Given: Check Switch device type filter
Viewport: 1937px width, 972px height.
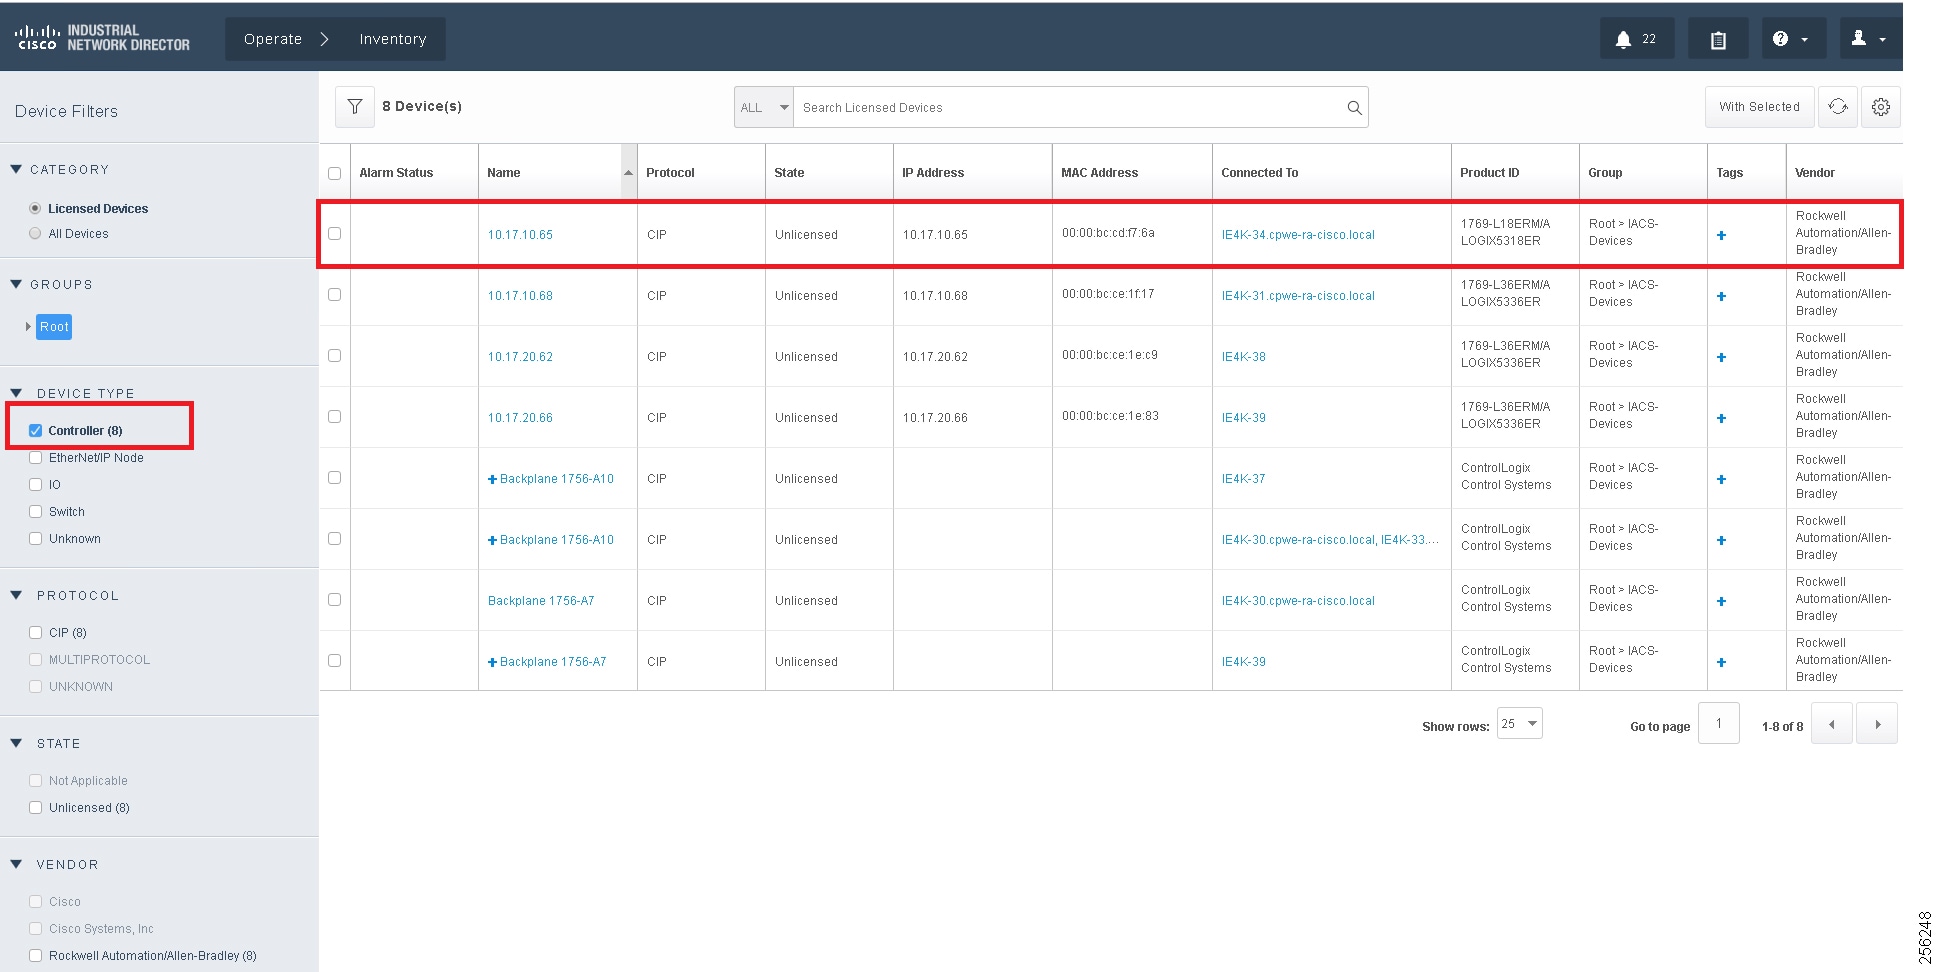Looking at the screenshot, I should point(36,511).
